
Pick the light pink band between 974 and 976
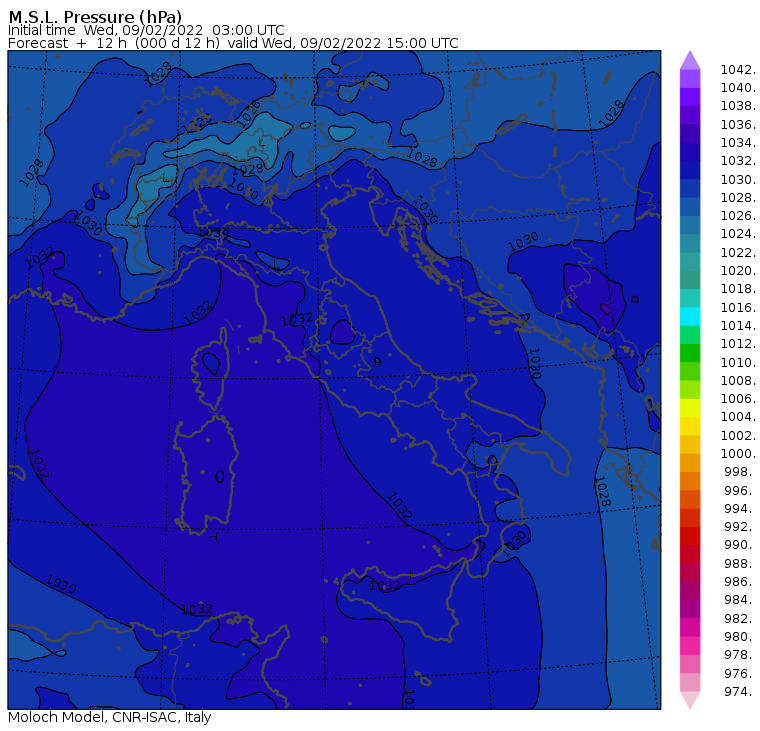click(x=690, y=683)
